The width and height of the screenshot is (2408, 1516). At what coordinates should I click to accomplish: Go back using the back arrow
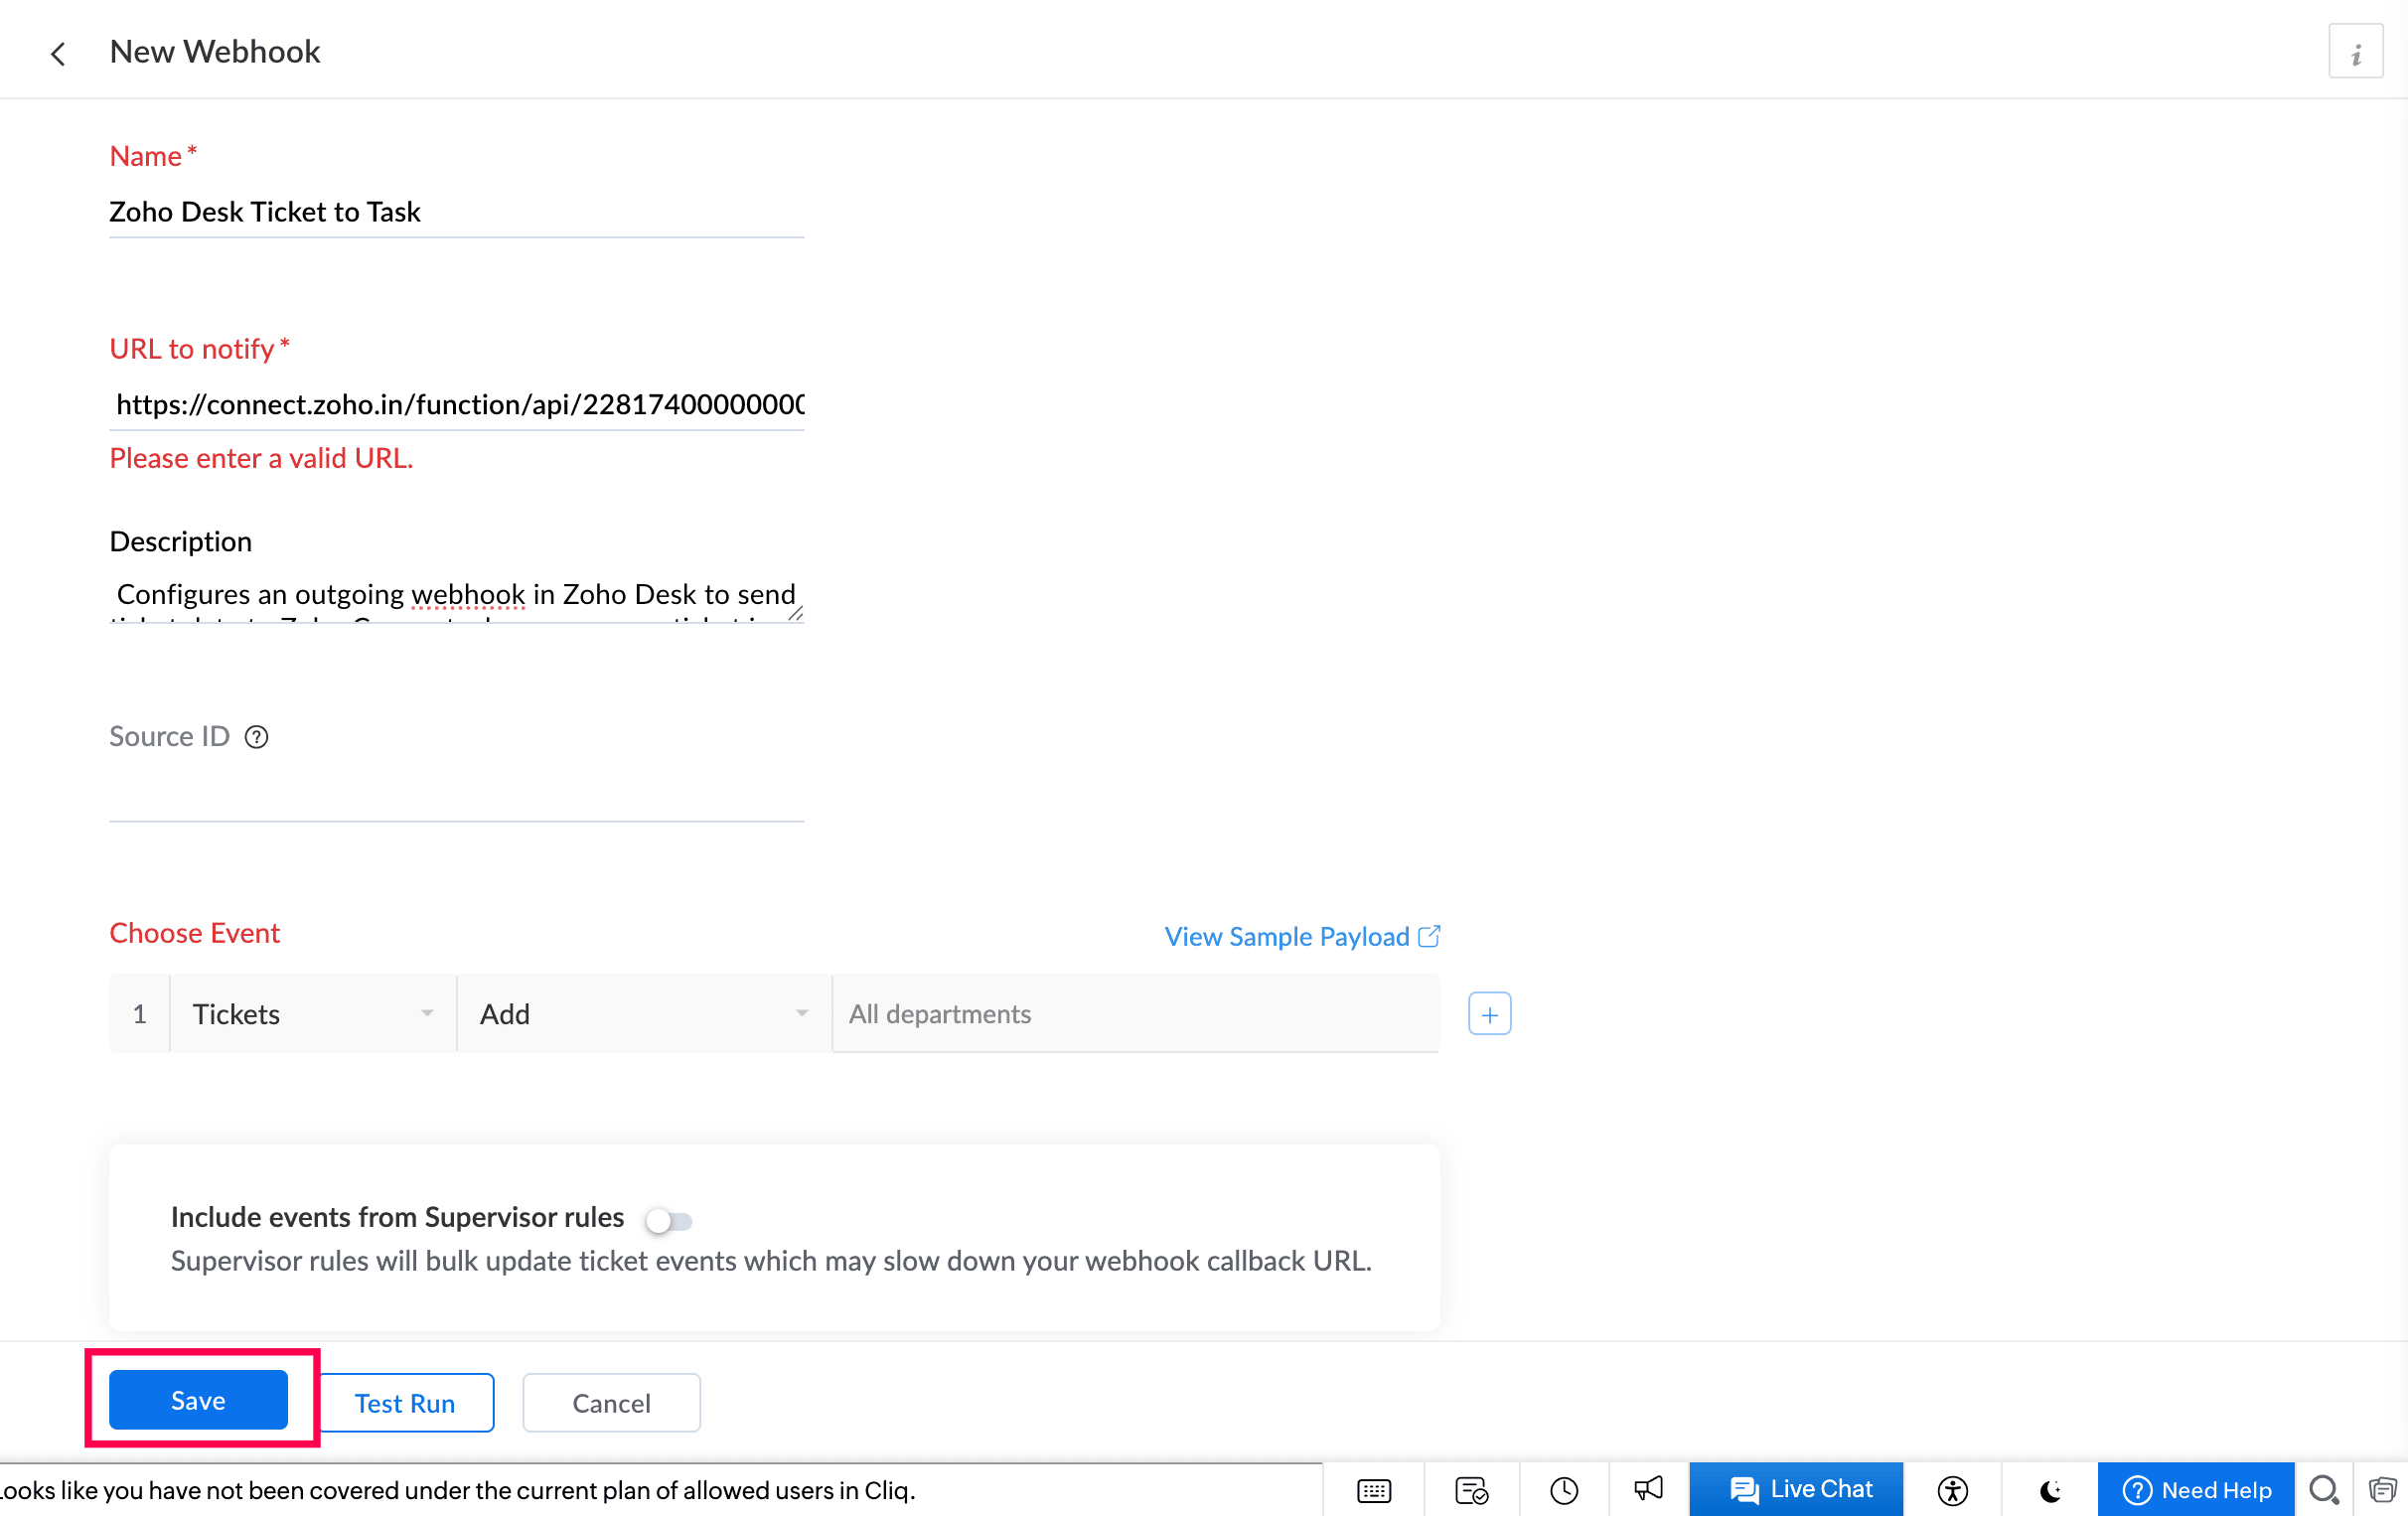pos(58,53)
